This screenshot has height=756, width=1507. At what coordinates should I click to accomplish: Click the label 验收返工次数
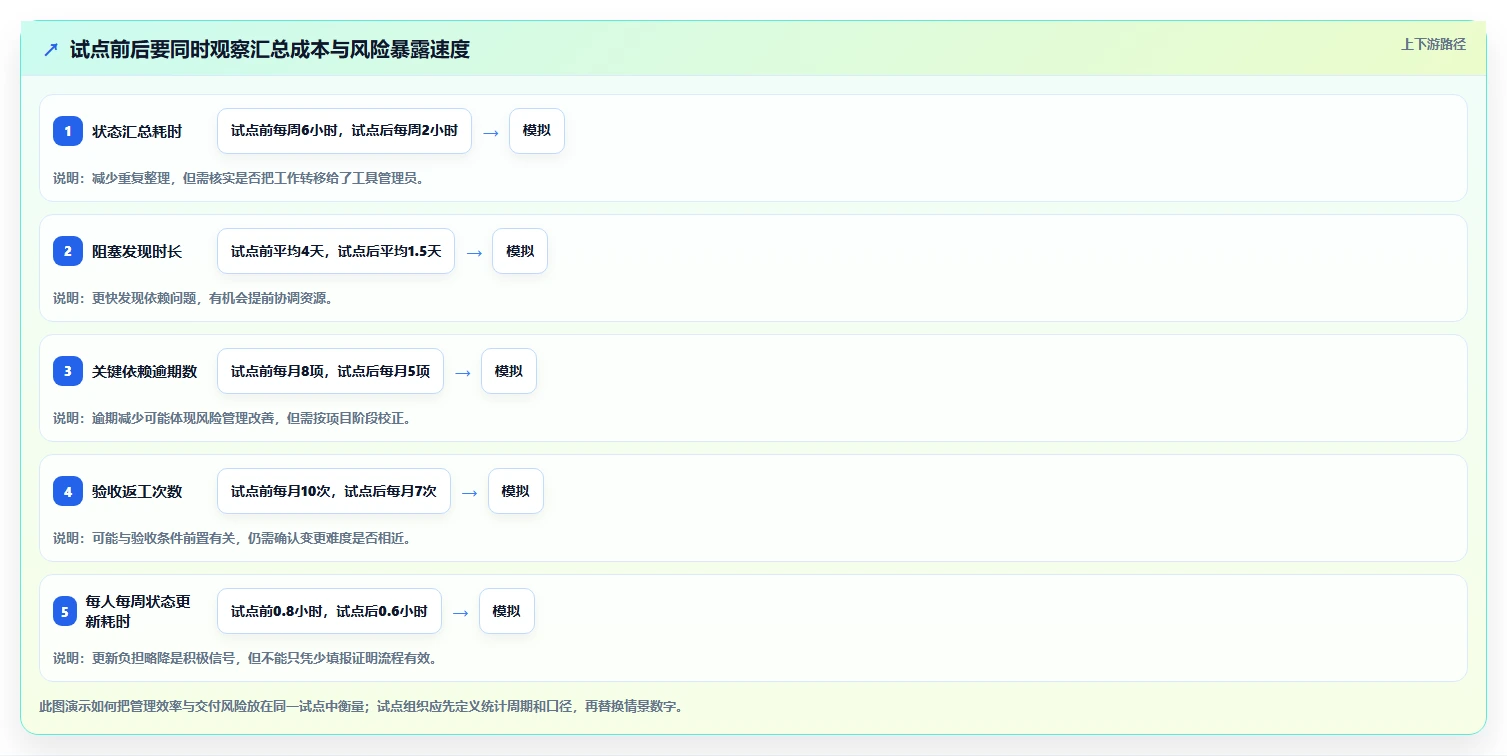pos(137,491)
